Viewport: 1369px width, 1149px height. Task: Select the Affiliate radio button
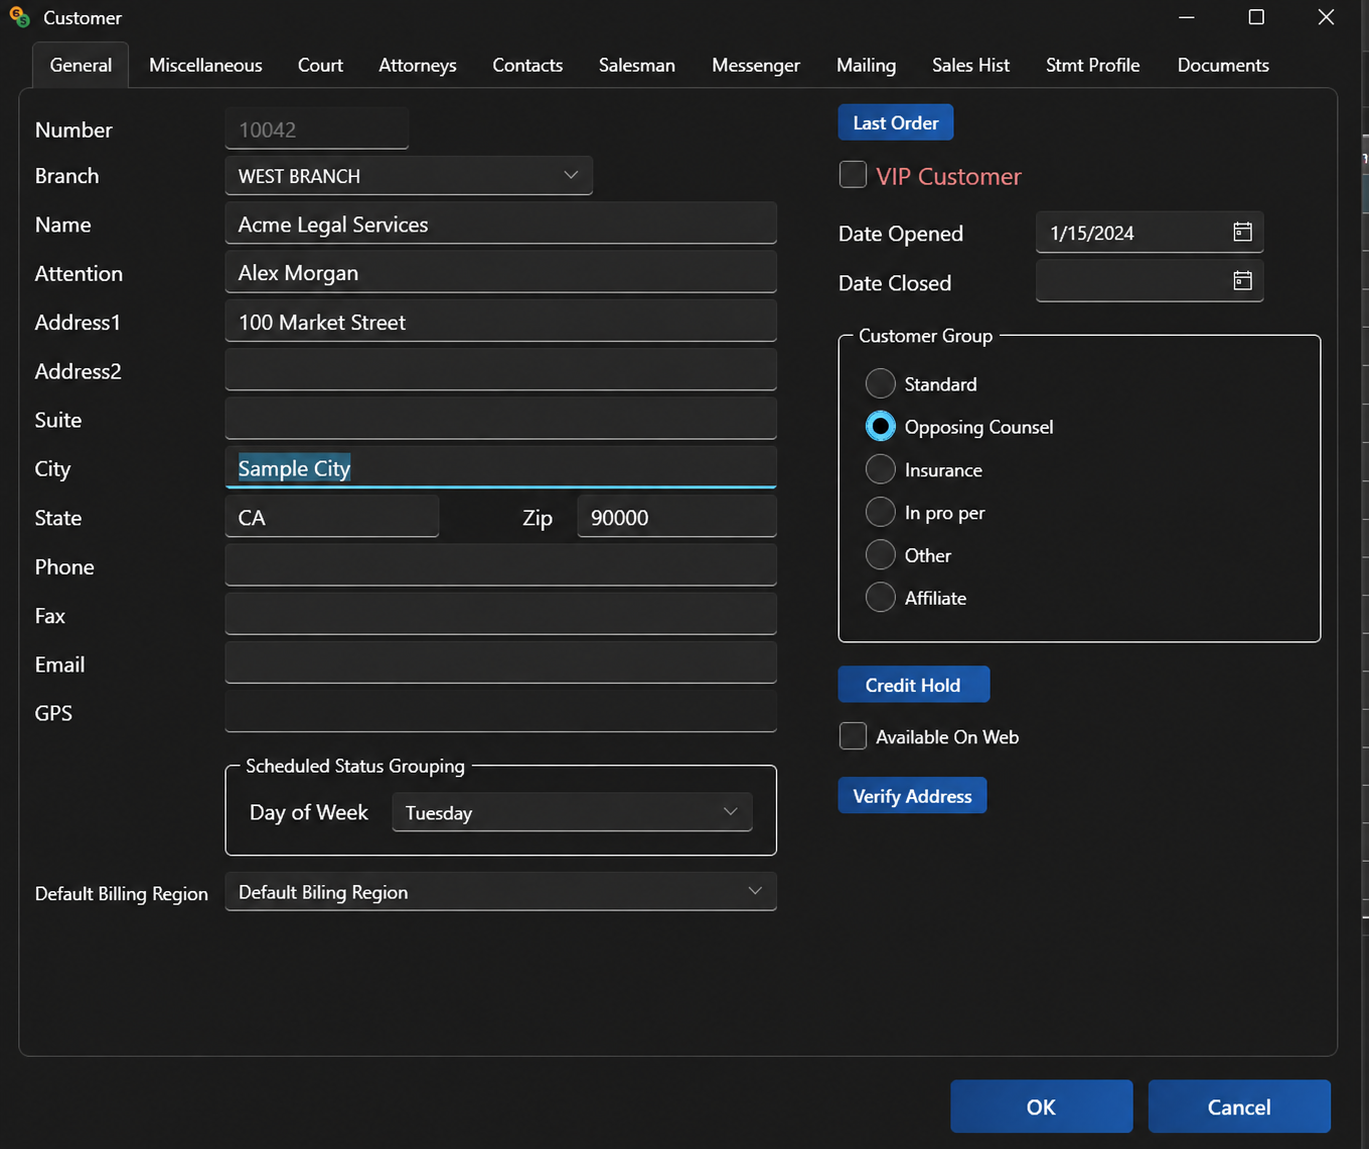pyautogui.click(x=880, y=598)
